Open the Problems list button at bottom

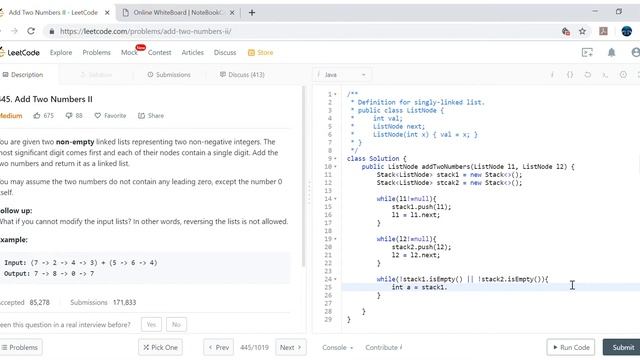click(20, 347)
